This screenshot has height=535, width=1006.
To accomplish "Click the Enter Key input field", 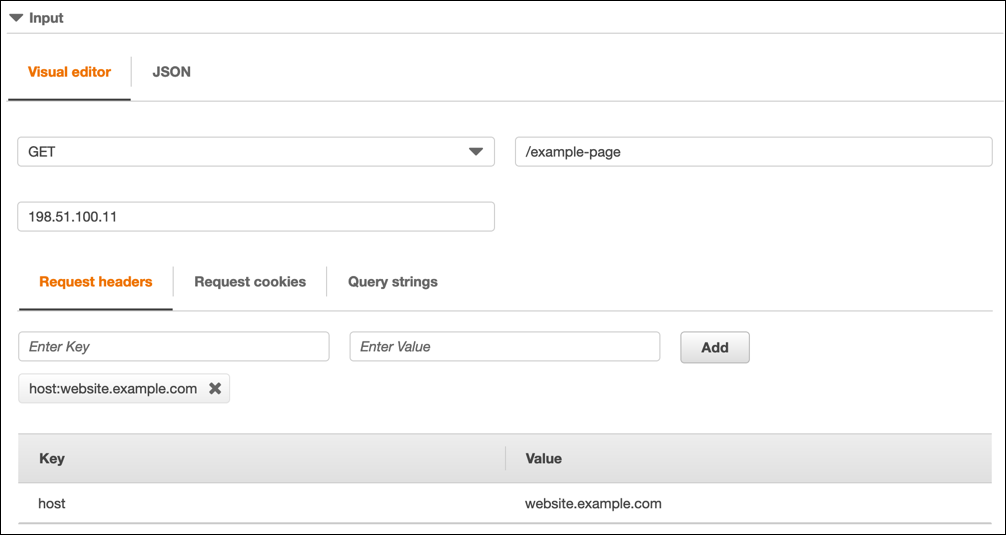I will 173,347.
